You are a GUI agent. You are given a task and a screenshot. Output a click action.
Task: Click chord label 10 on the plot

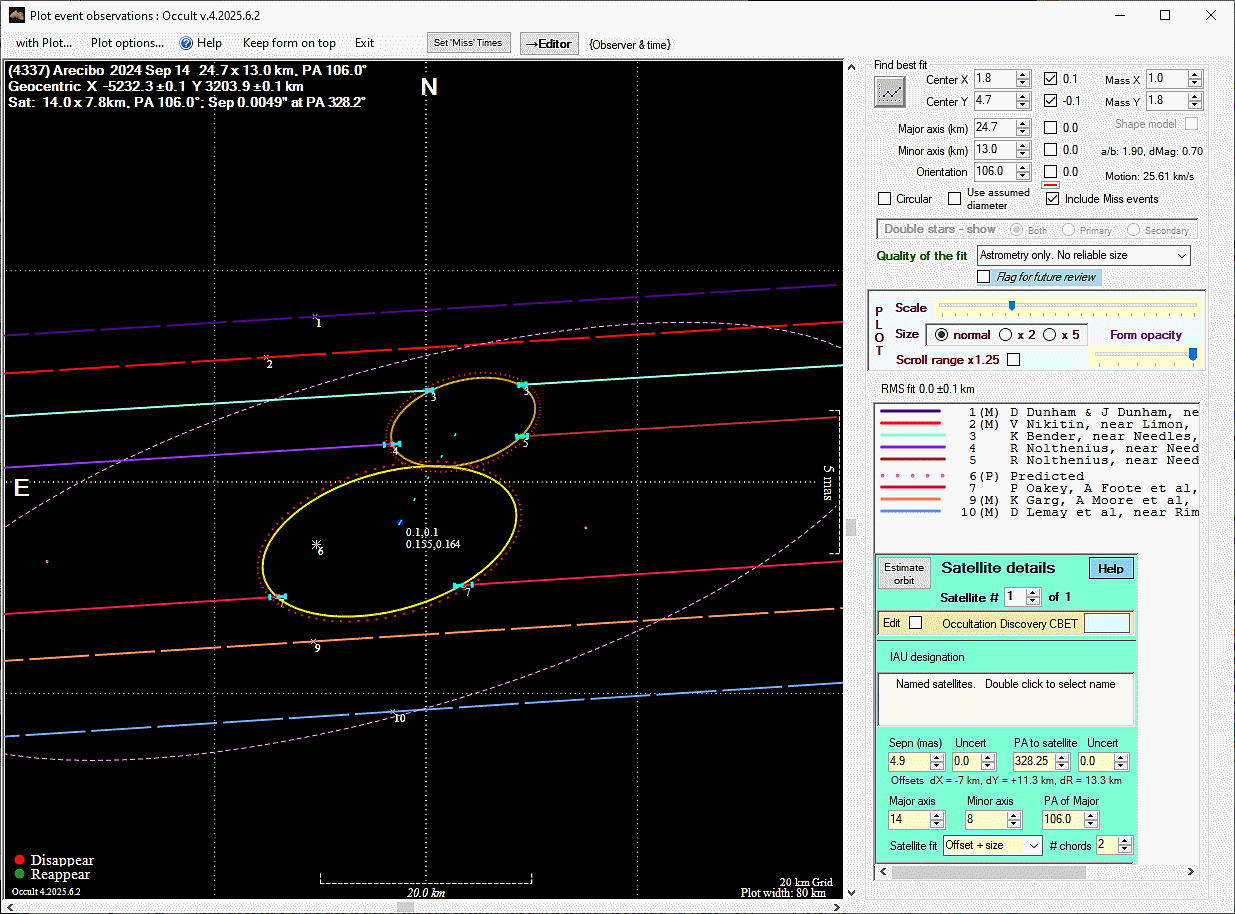399,718
